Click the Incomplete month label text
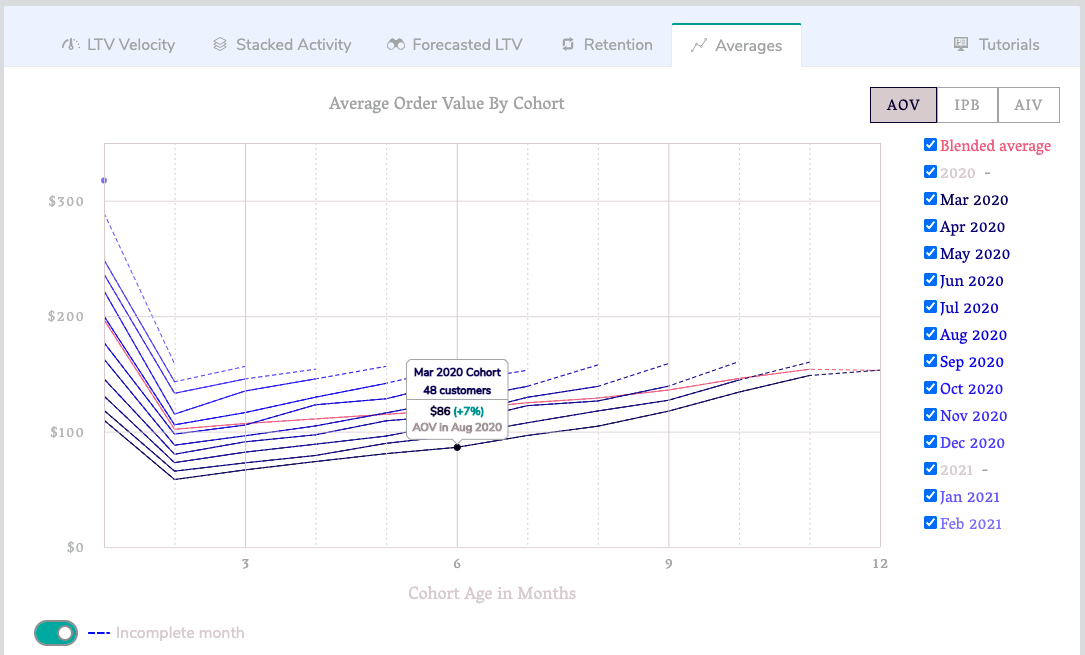1085x655 pixels. click(x=180, y=633)
